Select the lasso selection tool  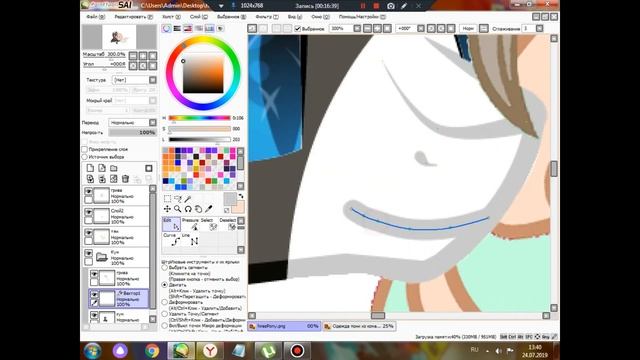coord(178,199)
